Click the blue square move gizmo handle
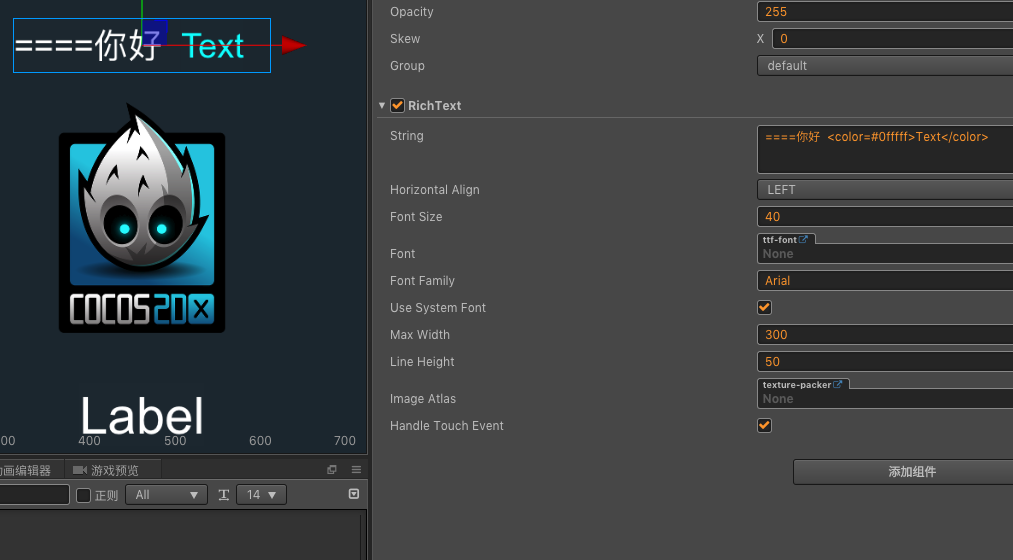The height and width of the screenshot is (560, 1013). click(155, 32)
